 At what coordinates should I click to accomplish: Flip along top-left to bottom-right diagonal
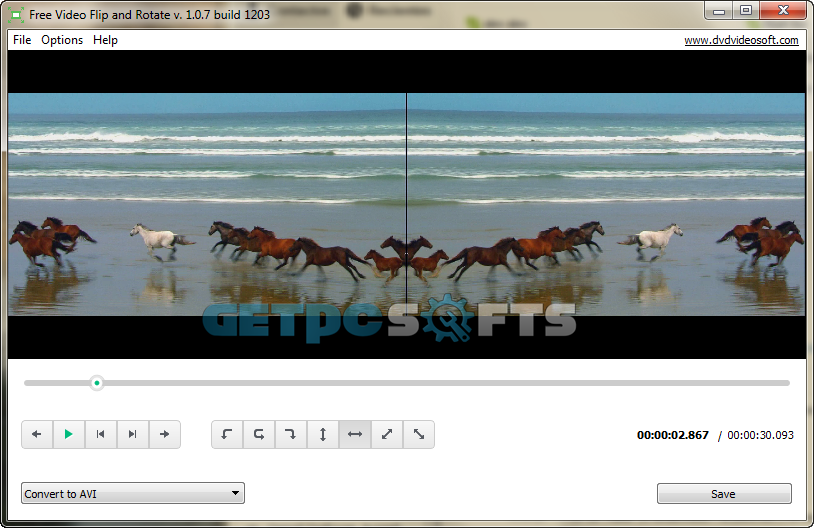pyautogui.click(x=419, y=434)
